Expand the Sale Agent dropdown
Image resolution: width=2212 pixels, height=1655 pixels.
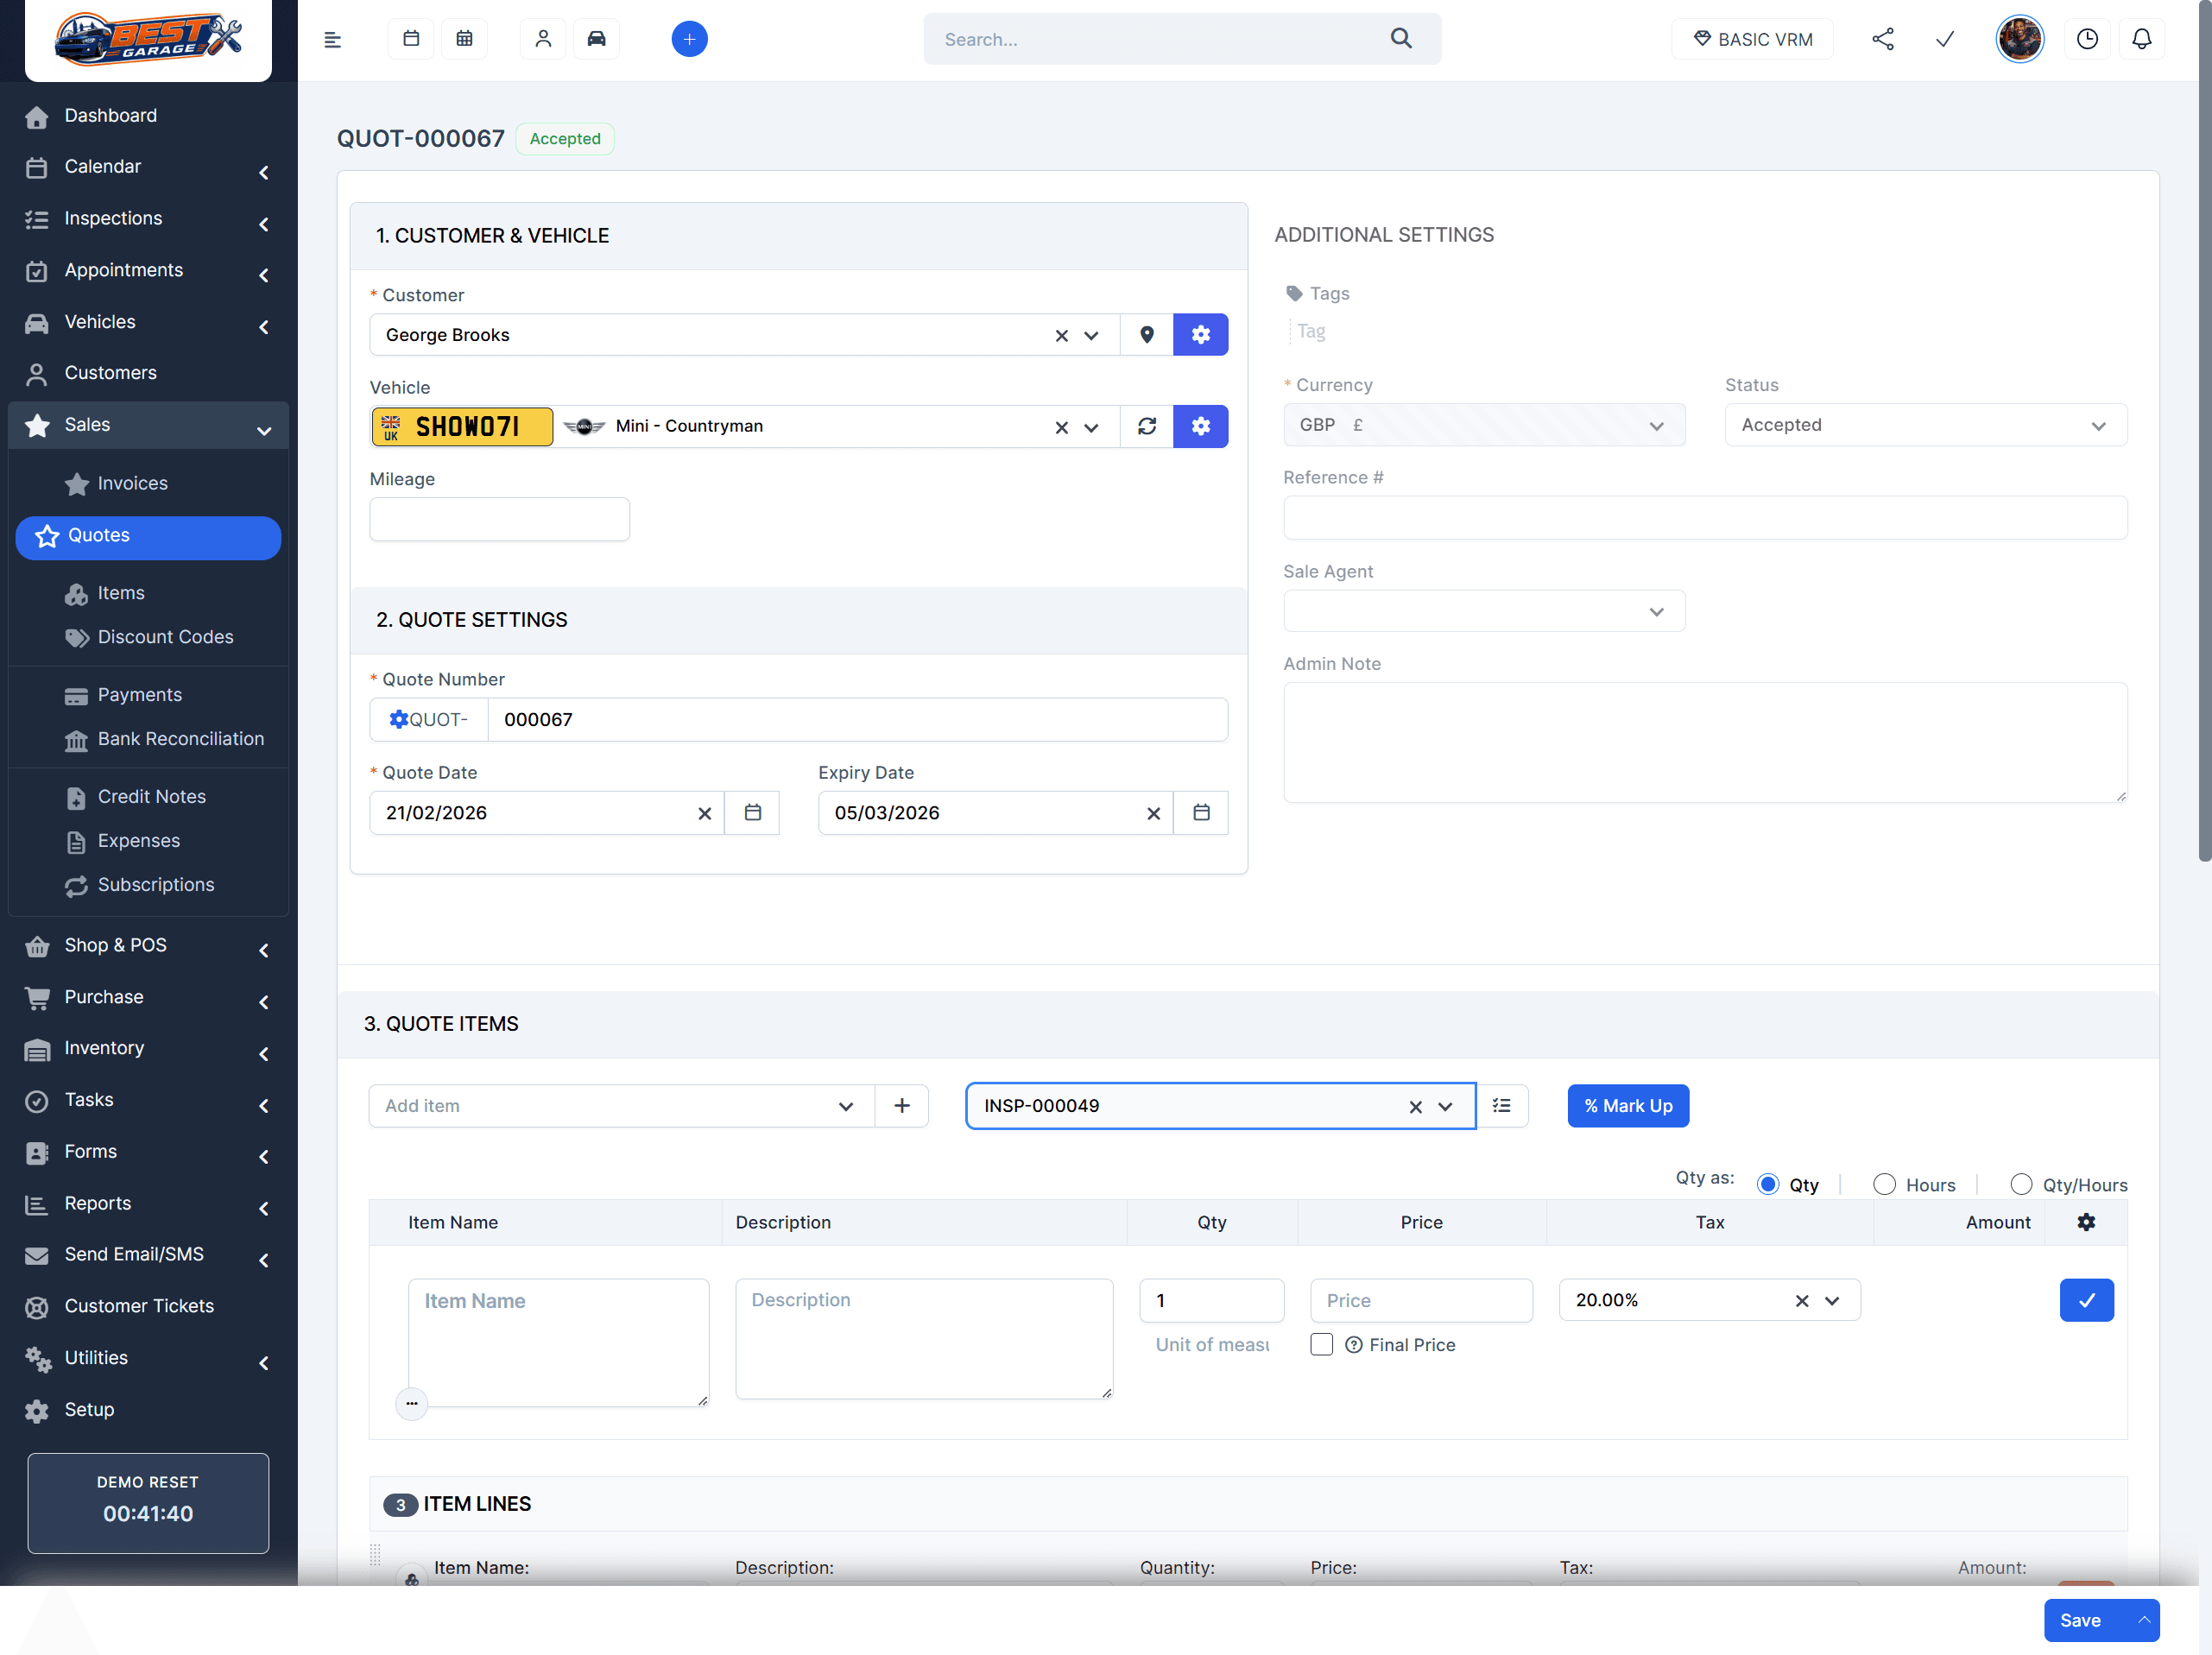tap(1483, 611)
